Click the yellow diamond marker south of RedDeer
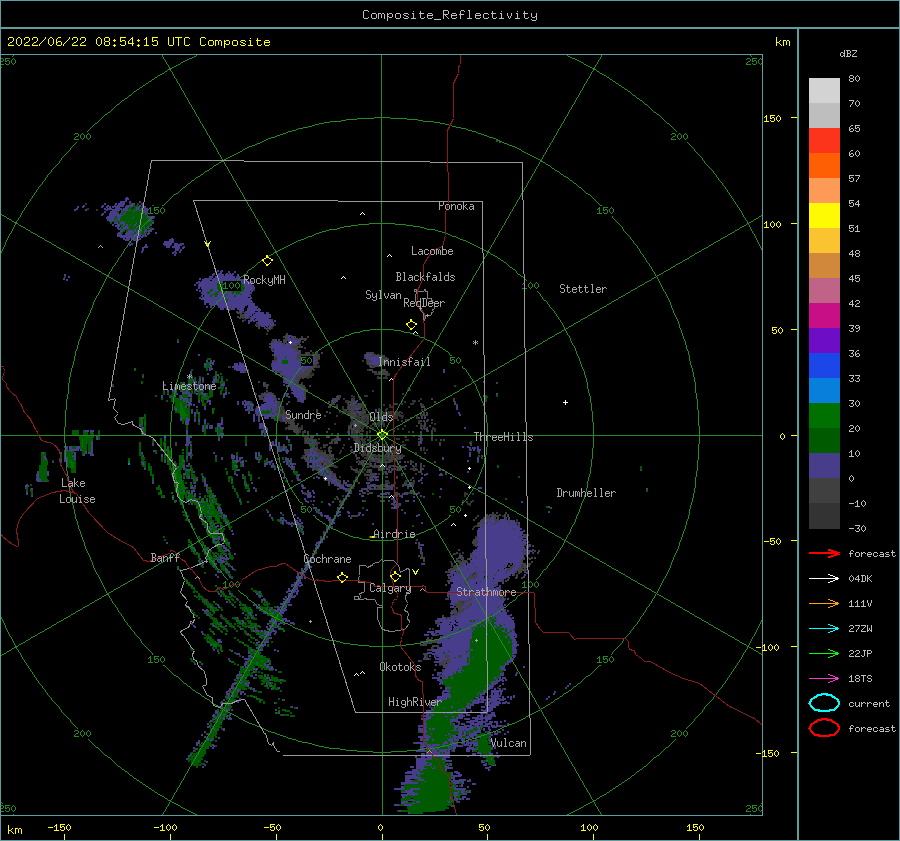900x841 pixels. point(412,325)
